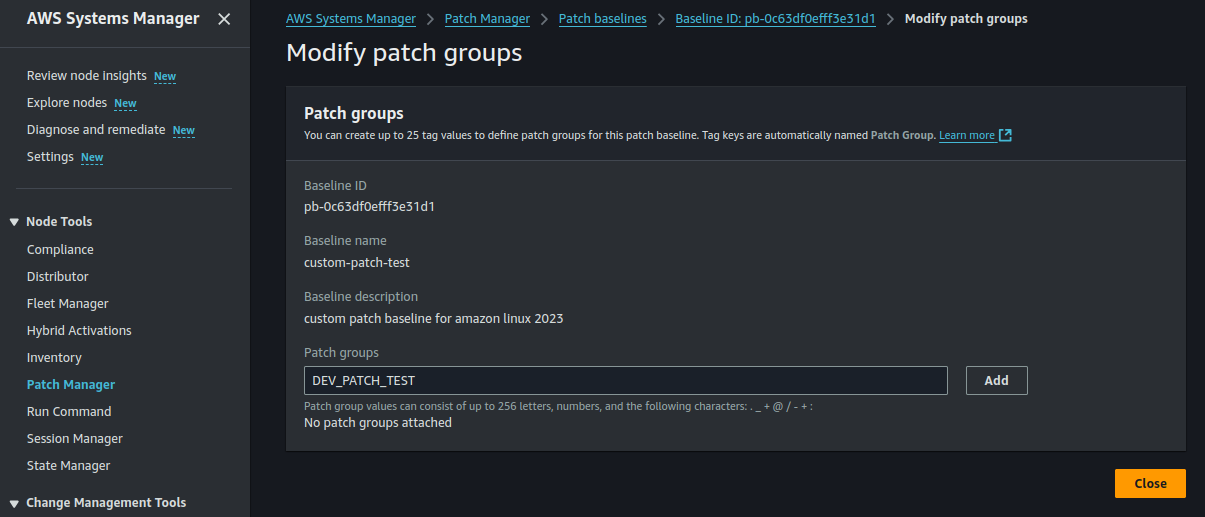Open Fleet Manager
Image resolution: width=1205 pixels, height=517 pixels.
point(68,304)
